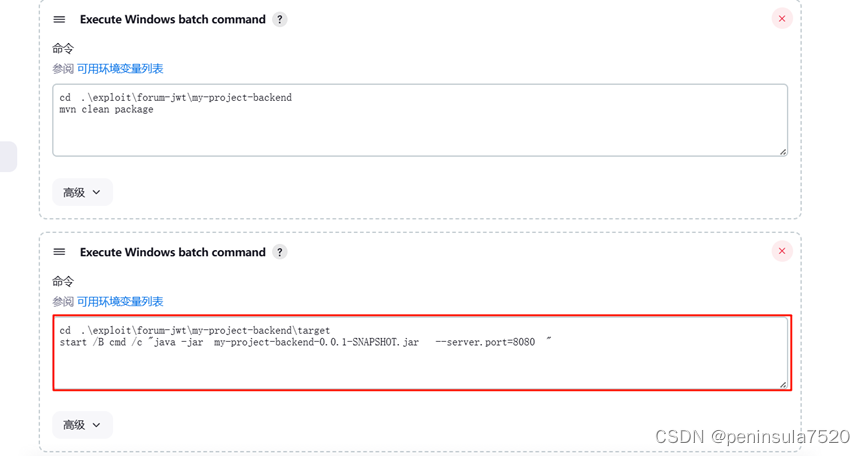This screenshot has height=456, width=865.
Task: Click resize grip of the java -jar command textarea
Action: (x=783, y=384)
